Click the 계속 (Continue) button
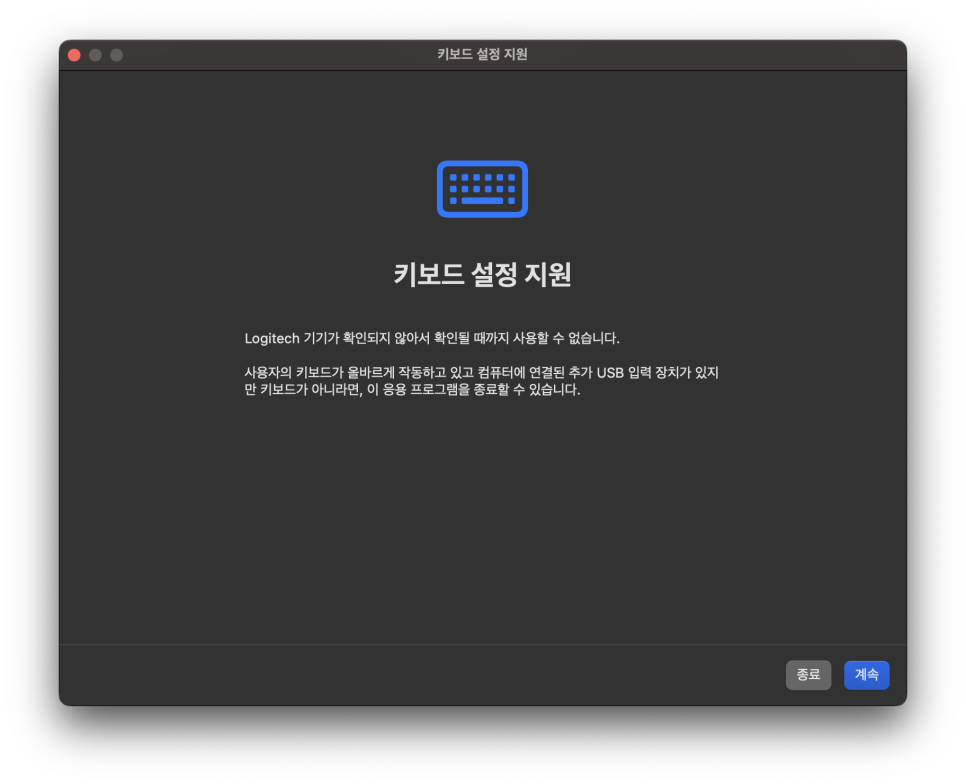Image resolution: width=966 pixels, height=784 pixels. point(866,675)
